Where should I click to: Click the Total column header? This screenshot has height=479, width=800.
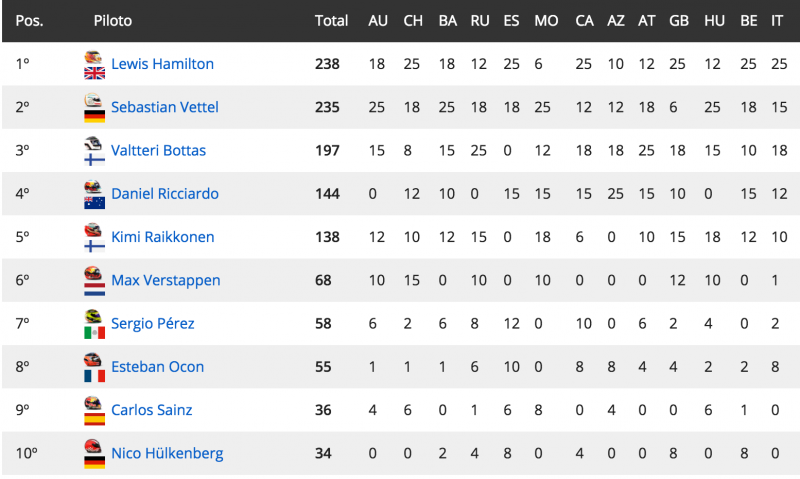pyautogui.click(x=331, y=20)
